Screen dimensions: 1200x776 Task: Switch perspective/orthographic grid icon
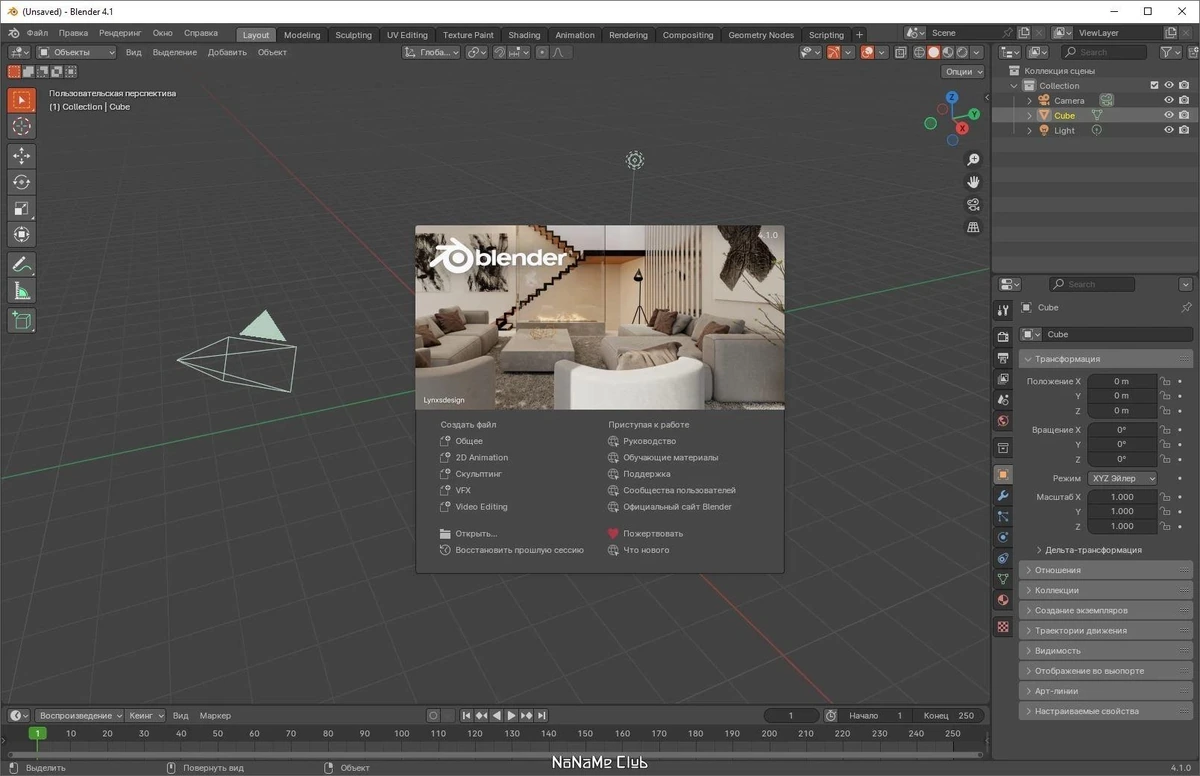tap(973, 228)
